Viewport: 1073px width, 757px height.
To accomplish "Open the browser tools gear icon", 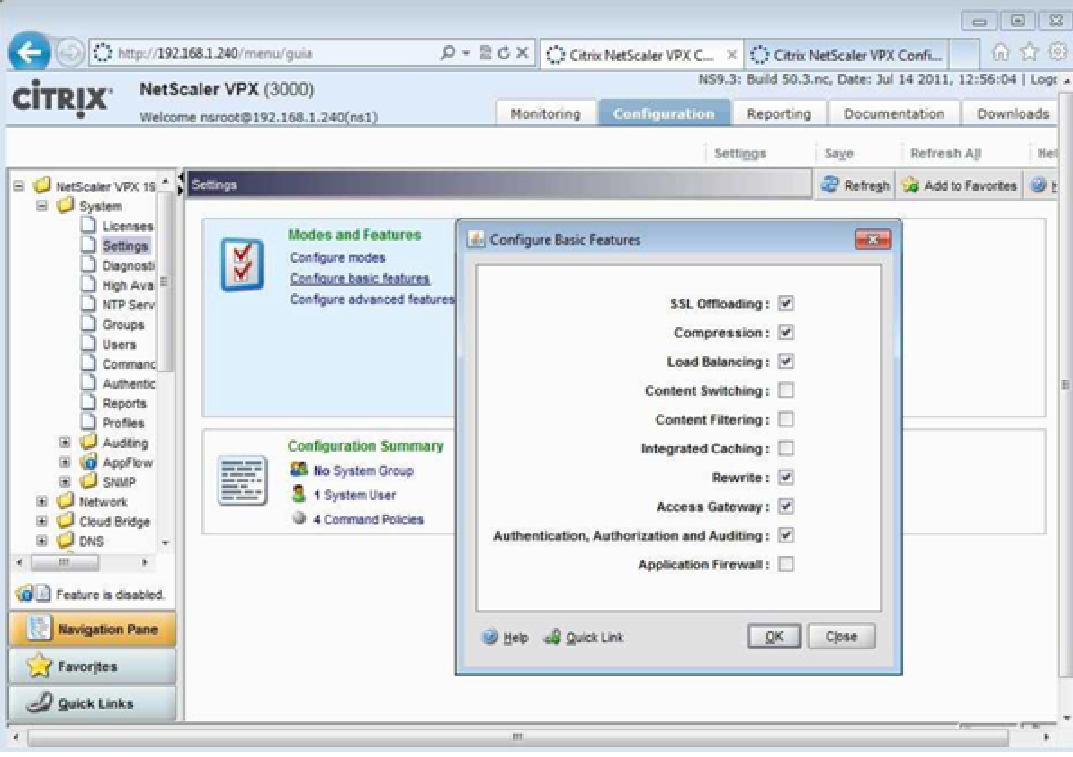I will coord(1057,52).
